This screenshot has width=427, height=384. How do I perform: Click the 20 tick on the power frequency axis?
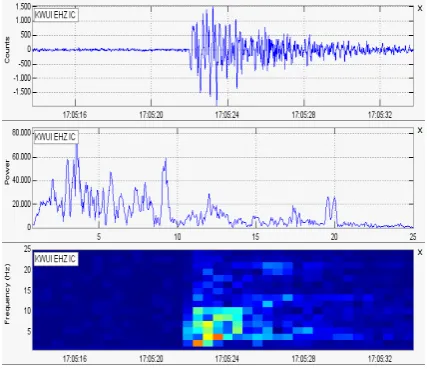(x=334, y=237)
